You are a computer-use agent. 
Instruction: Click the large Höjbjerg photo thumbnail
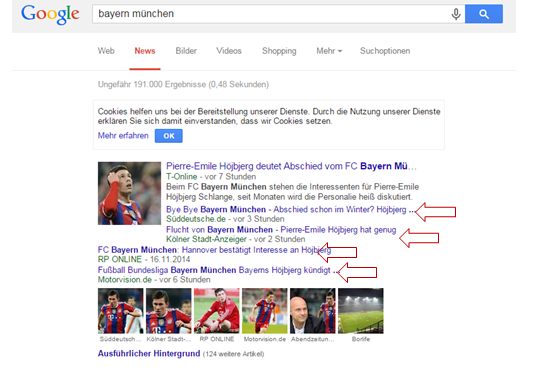coord(129,193)
